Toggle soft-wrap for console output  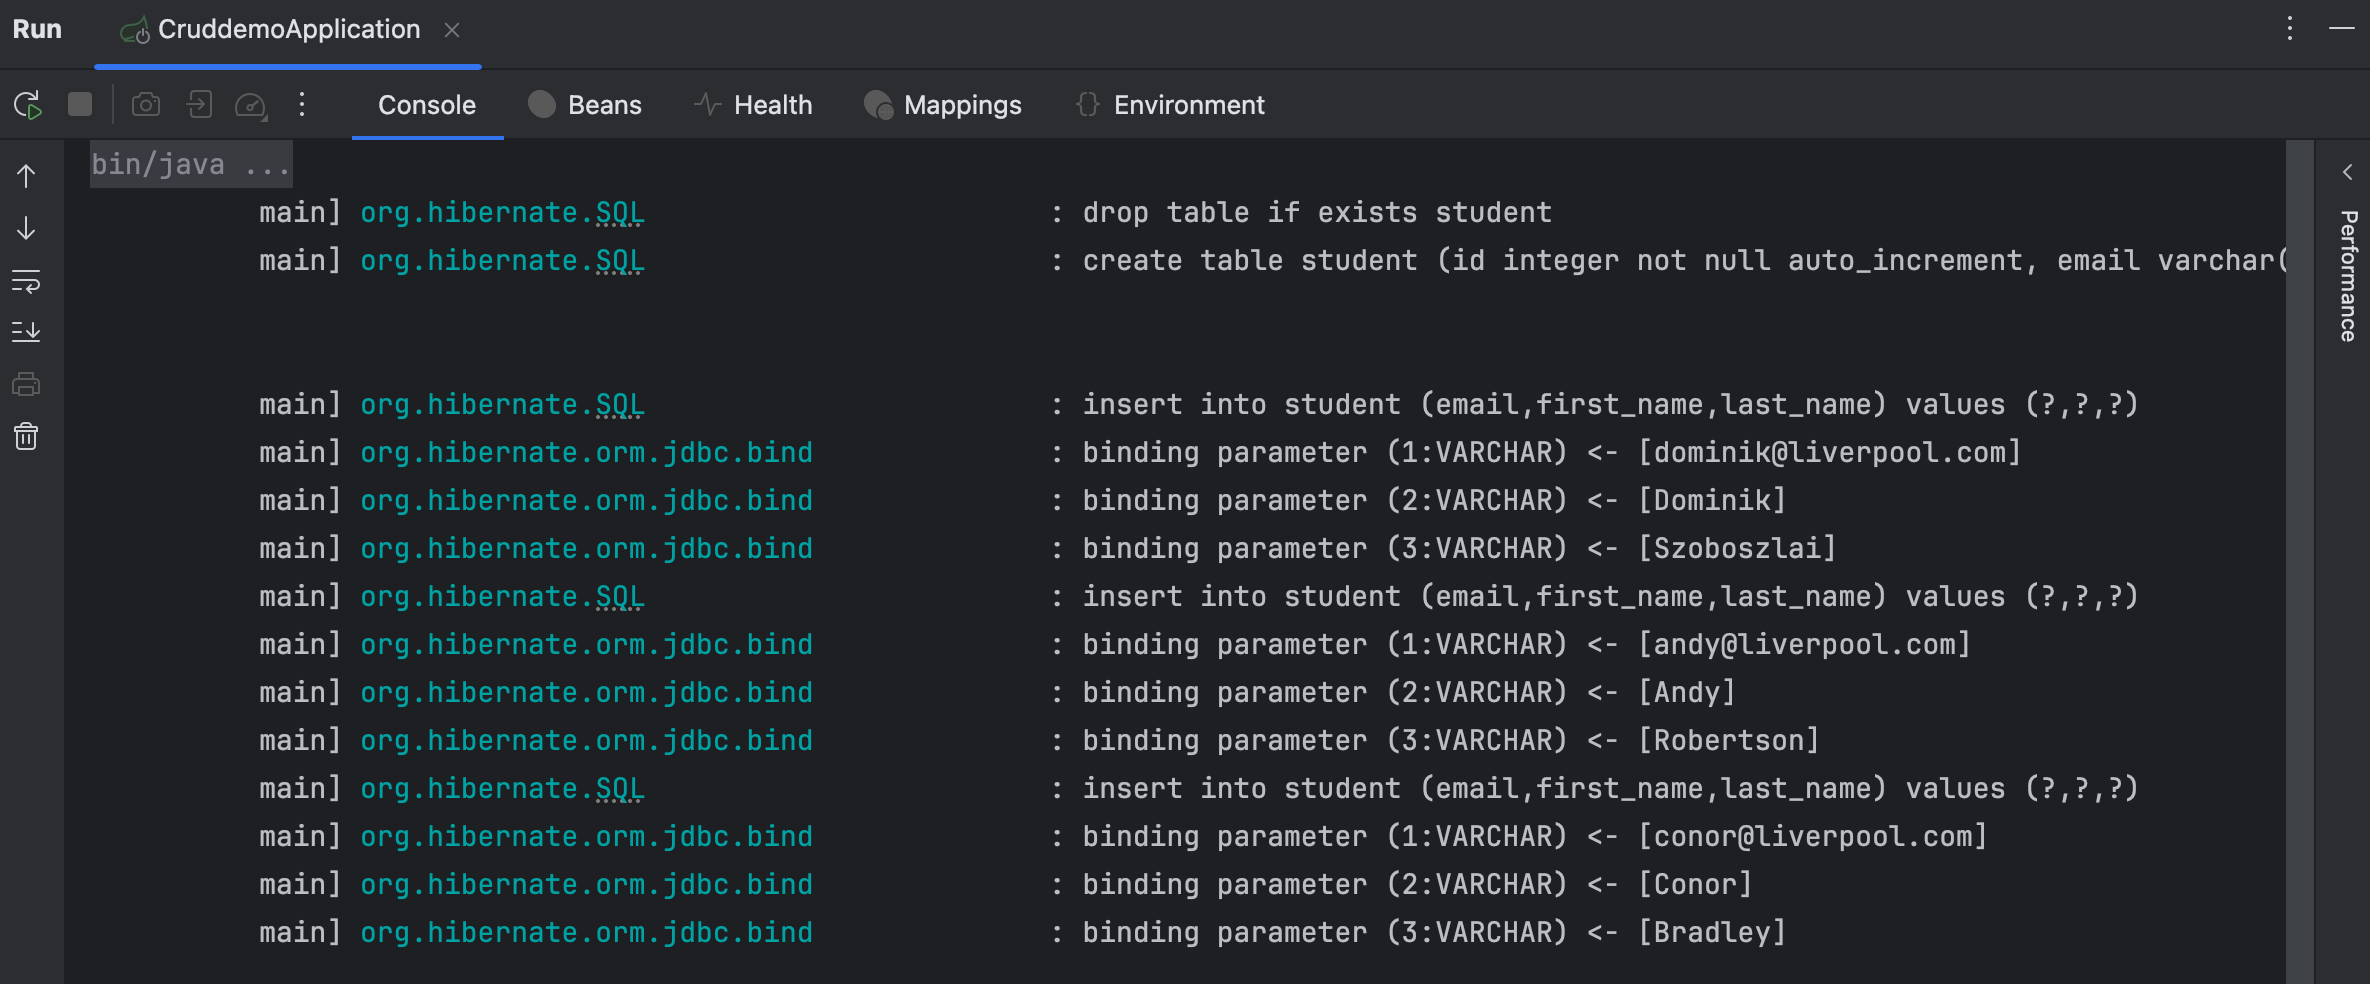[x=26, y=281]
